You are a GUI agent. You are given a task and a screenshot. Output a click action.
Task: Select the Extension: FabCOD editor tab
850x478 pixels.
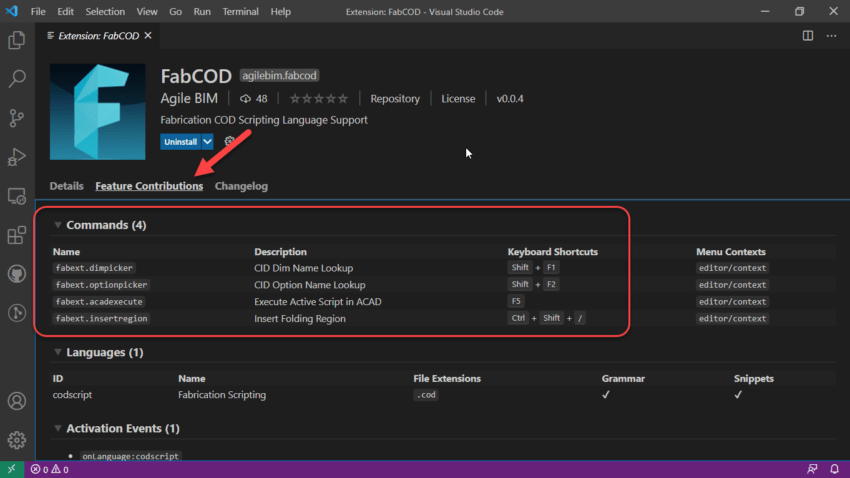coord(99,36)
